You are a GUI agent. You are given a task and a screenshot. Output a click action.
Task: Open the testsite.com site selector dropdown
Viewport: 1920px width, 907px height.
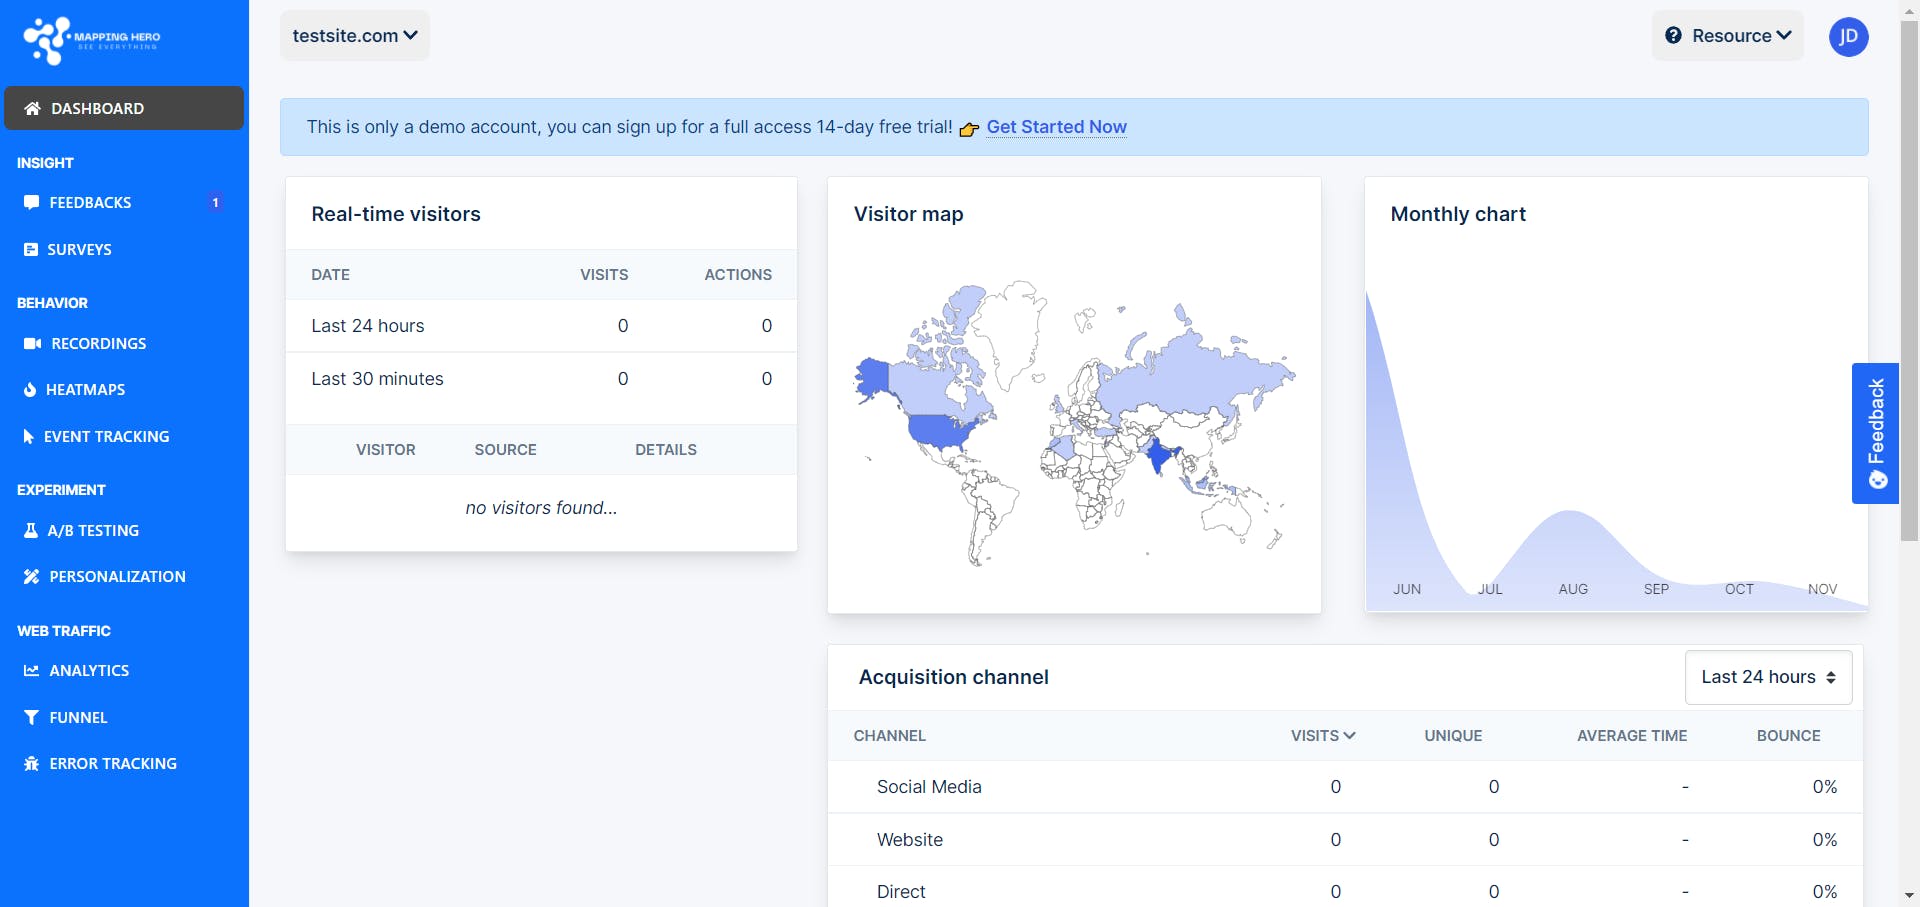click(x=355, y=36)
